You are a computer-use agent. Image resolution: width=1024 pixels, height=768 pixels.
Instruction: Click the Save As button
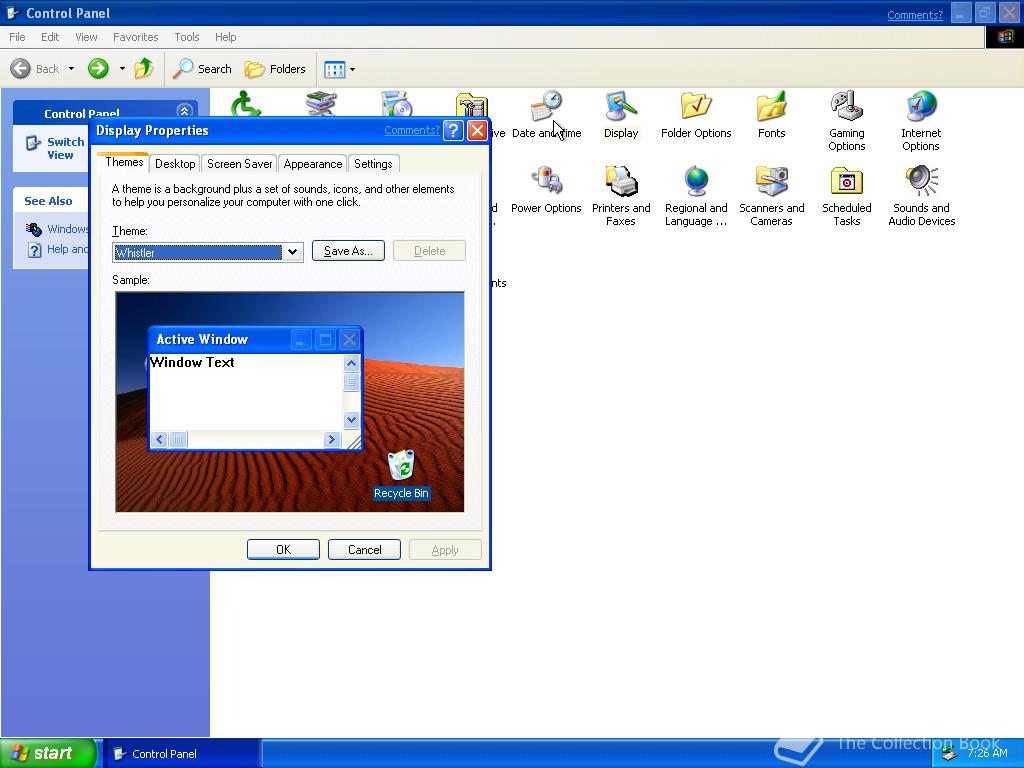click(x=348, y=251)
